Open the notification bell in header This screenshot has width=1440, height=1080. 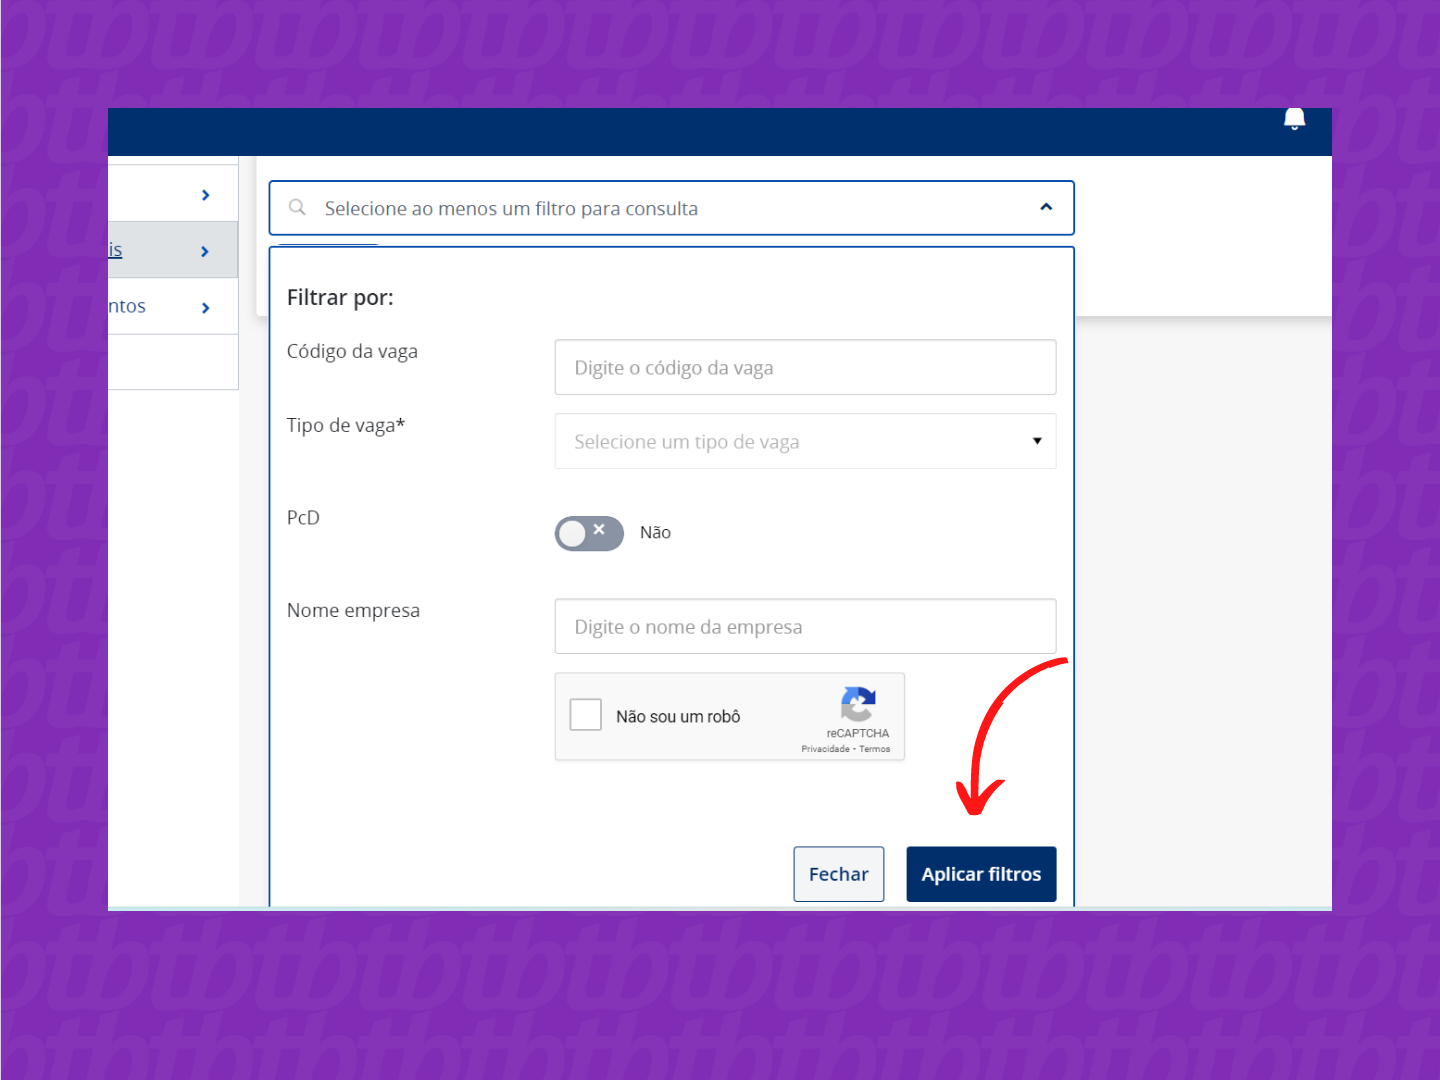pos(1294,120)
